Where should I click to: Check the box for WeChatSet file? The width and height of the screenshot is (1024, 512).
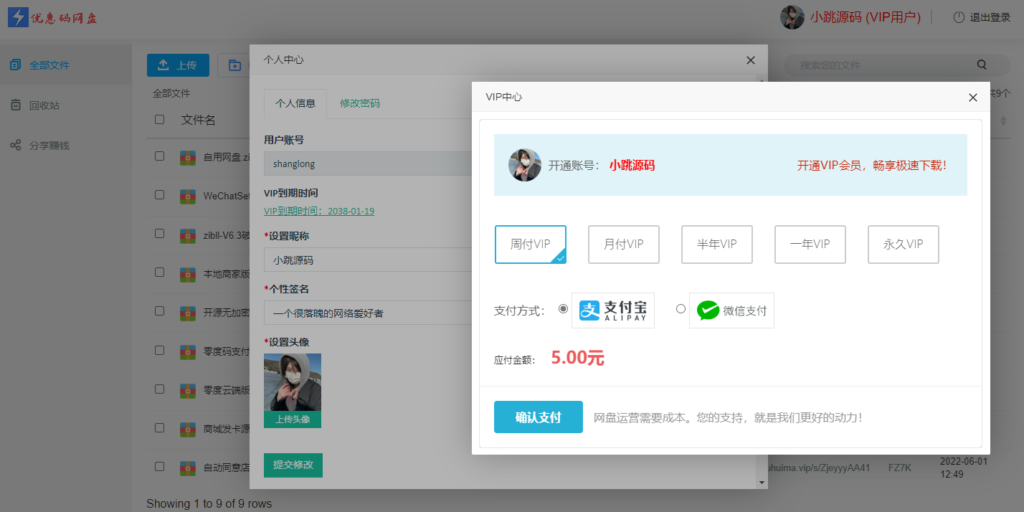click(159, 195)
